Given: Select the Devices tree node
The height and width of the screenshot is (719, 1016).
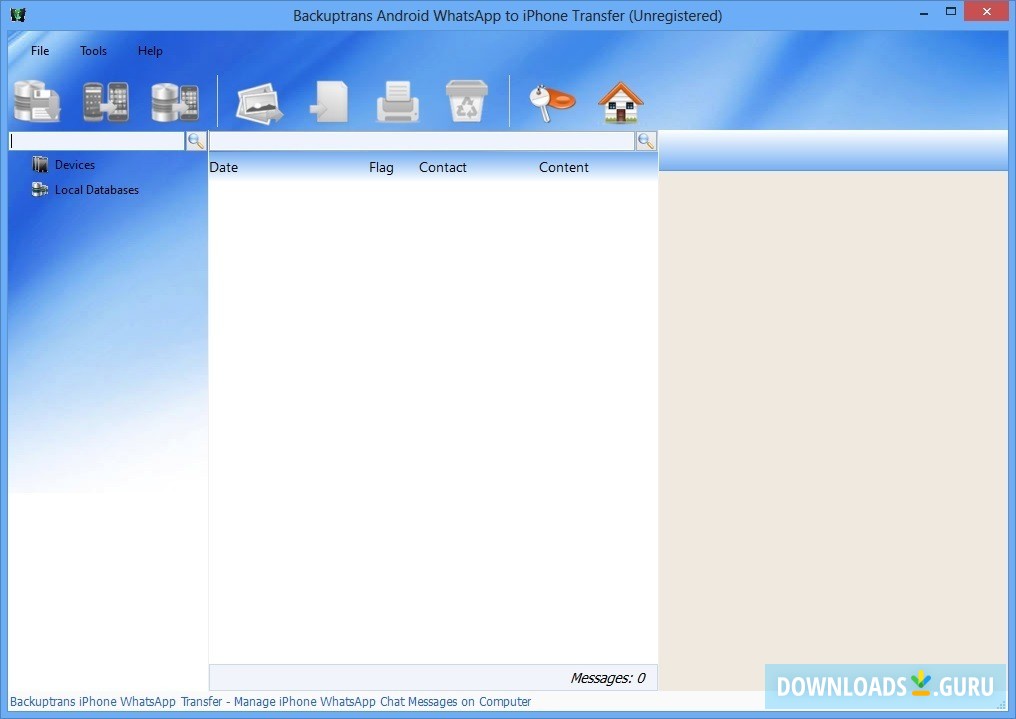Looking at the screenshot, I should pos(75,165).
